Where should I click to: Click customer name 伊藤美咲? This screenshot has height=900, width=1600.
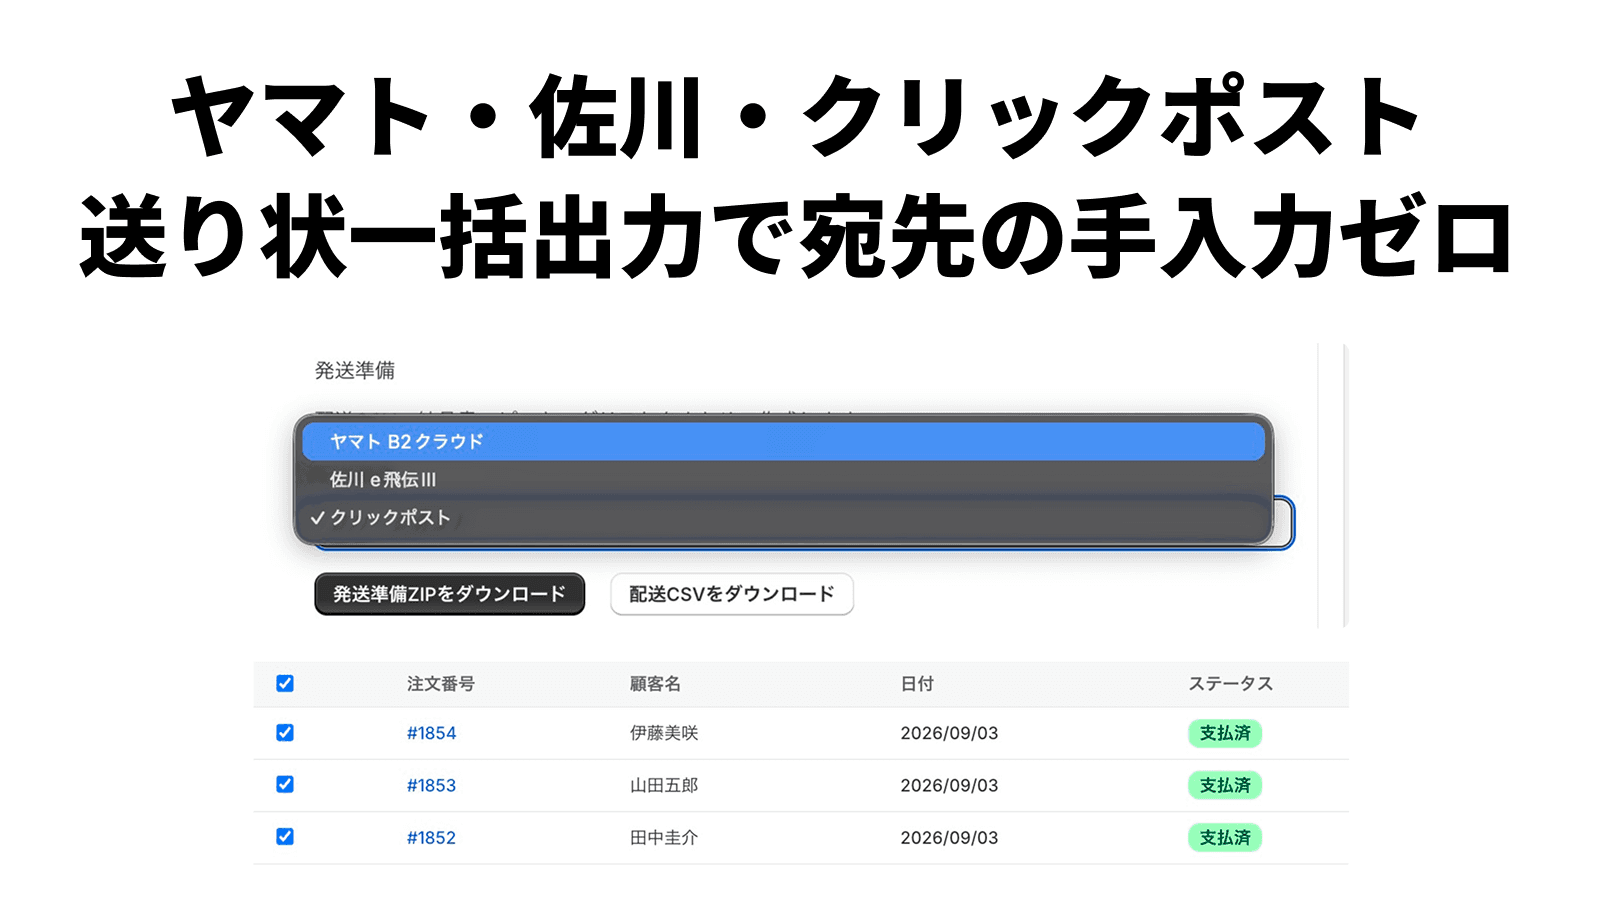coord(664,733)
